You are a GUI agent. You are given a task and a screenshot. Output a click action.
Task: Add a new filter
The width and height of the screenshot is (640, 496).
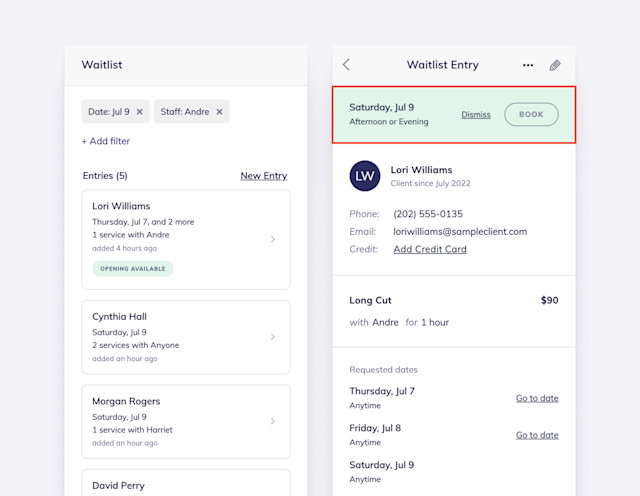106,141
